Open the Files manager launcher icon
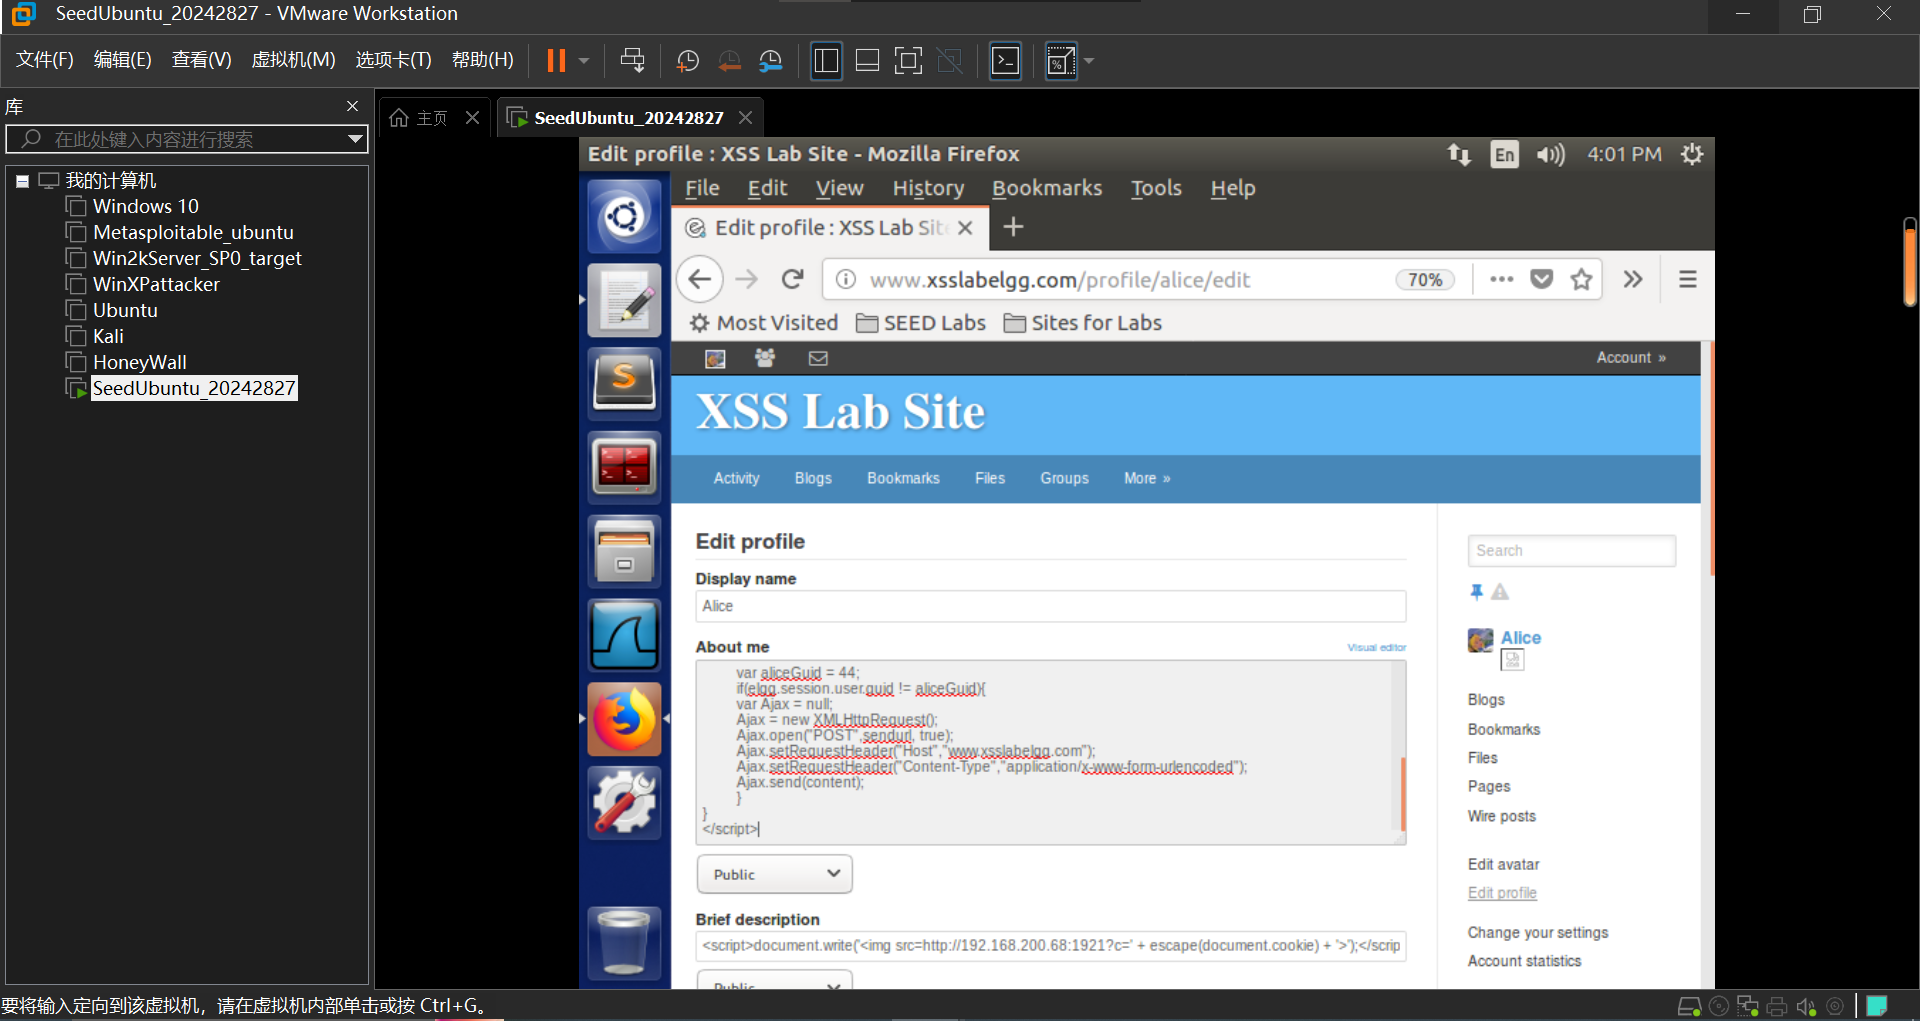The image size is (1920, 1021). [x=624, y=551]
